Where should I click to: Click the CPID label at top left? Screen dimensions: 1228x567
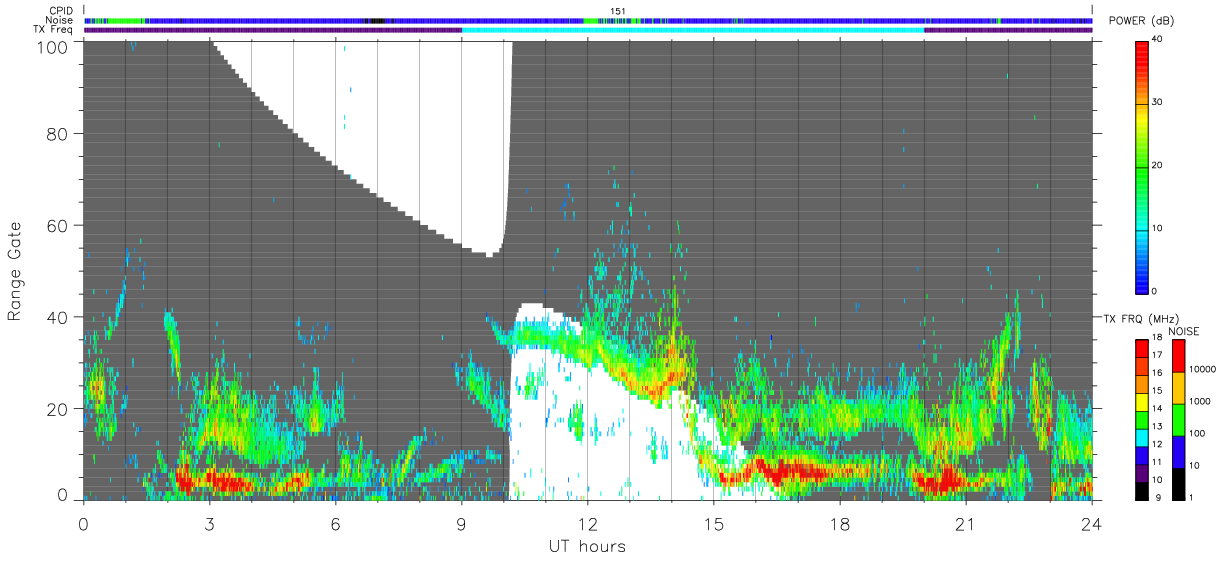pos(61,11)
